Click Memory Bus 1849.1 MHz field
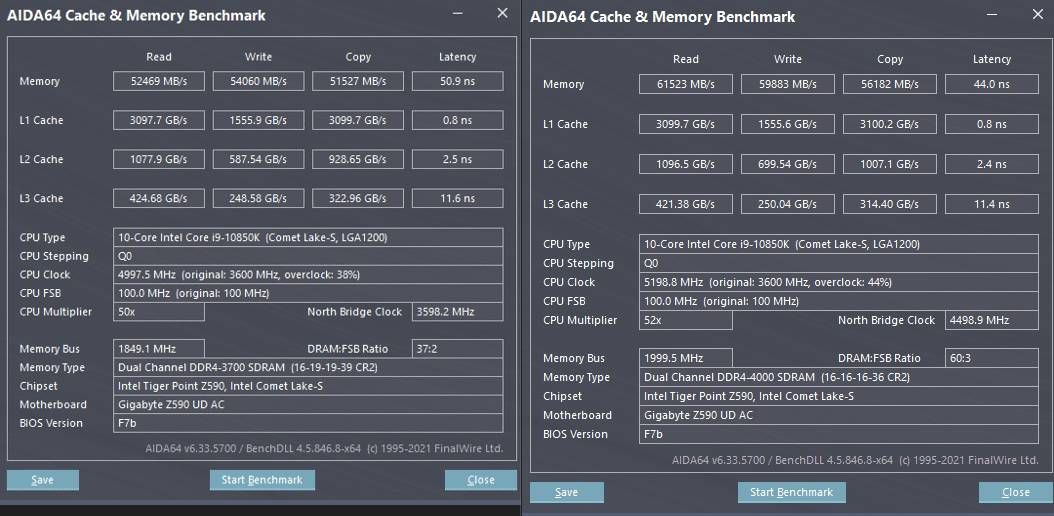1054x516 pixels. point(159,349)
